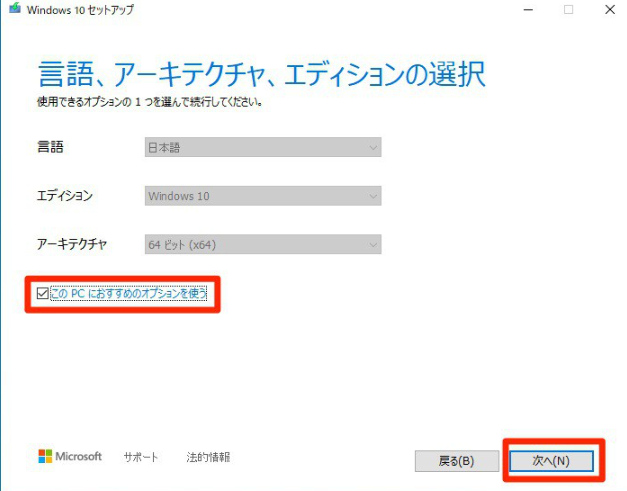Screen dimensions: 627x491
Task: Open the 言語 dropdown showing 日本語
Action: pos(263,148)
